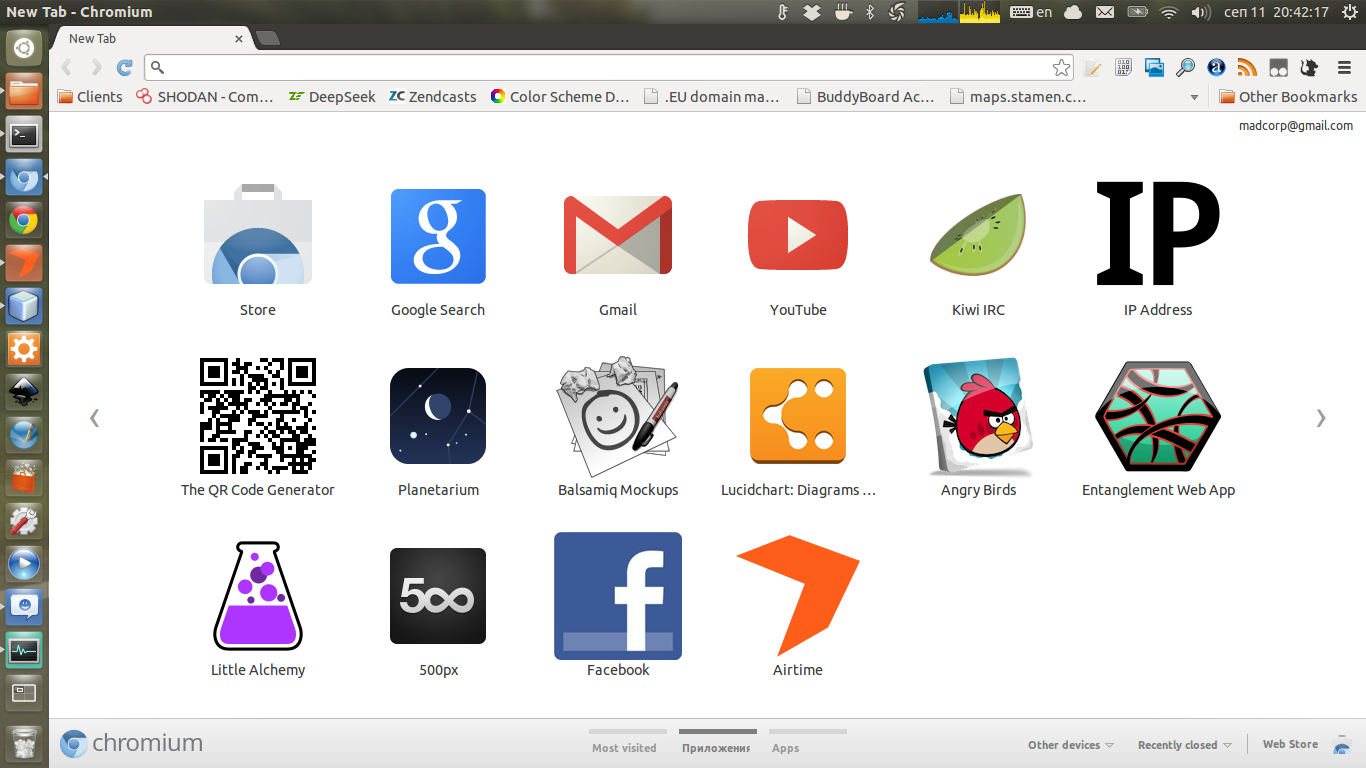Launch the Entanglement Web App
Image resolution: width=1366 pixels, height=768 pixels.
tap(1158, 416)
